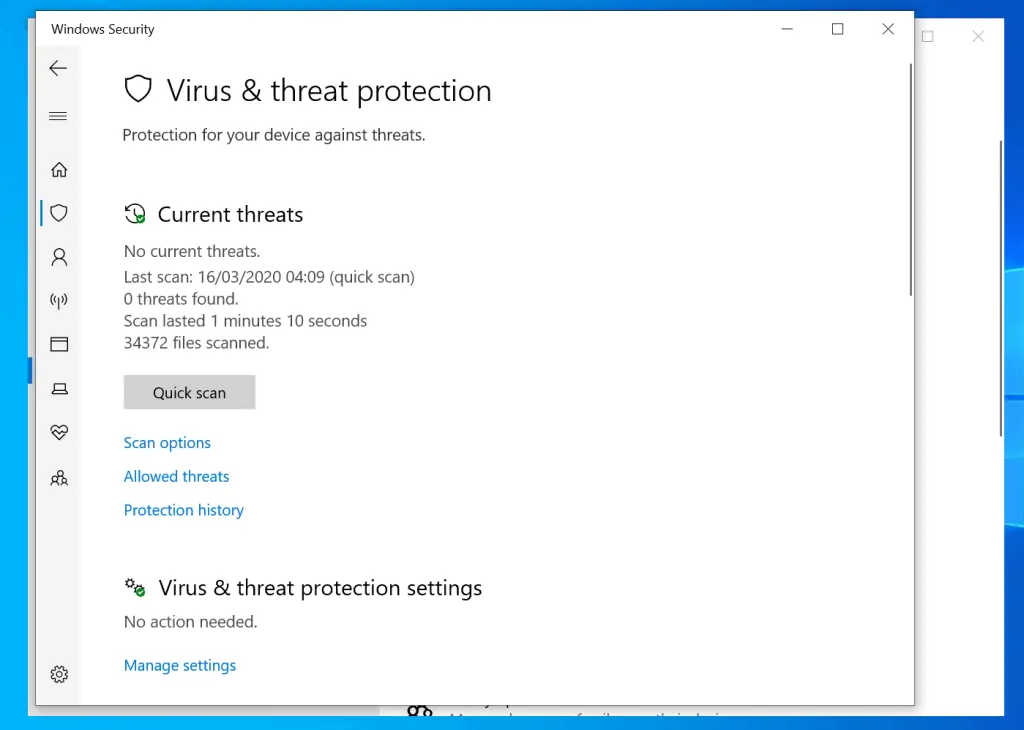Open Windows Security settings gear

click(x=58, y=674)
